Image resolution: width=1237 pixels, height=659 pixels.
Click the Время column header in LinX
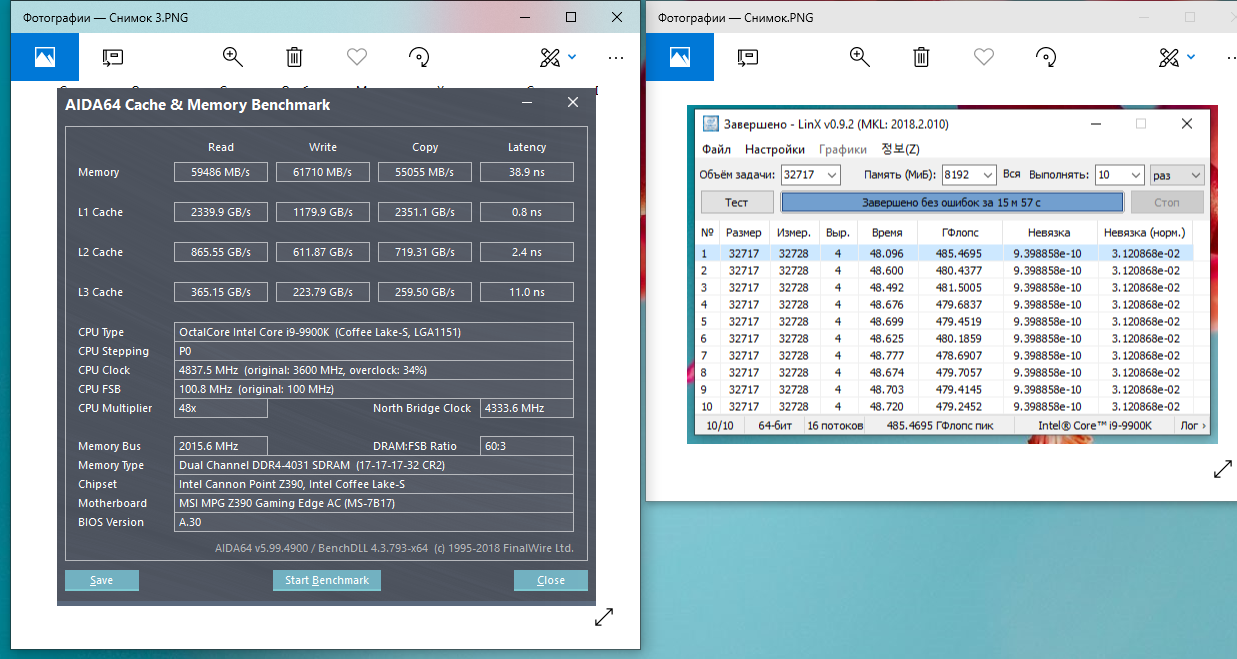[886, 232]
